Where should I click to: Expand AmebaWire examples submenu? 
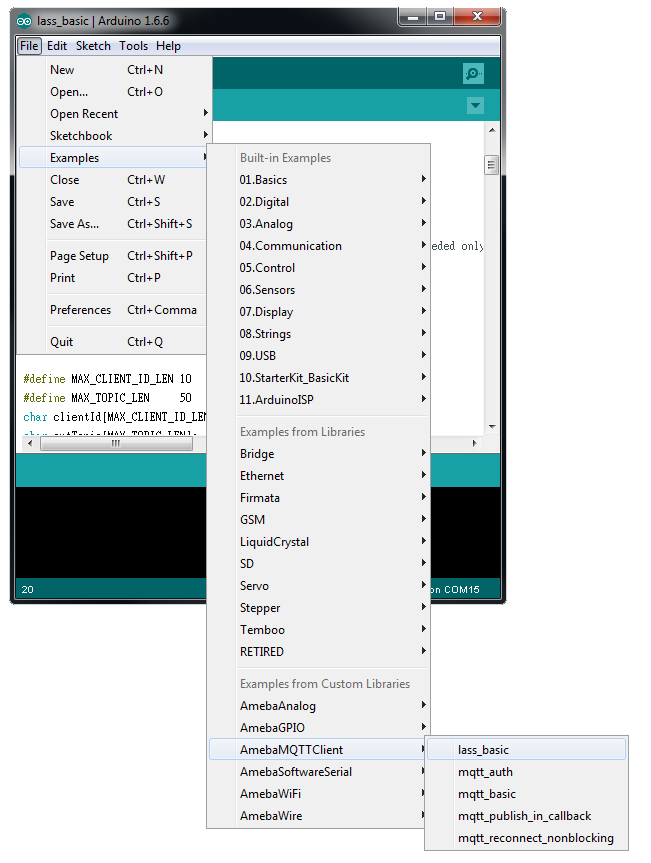click(319, 816)
